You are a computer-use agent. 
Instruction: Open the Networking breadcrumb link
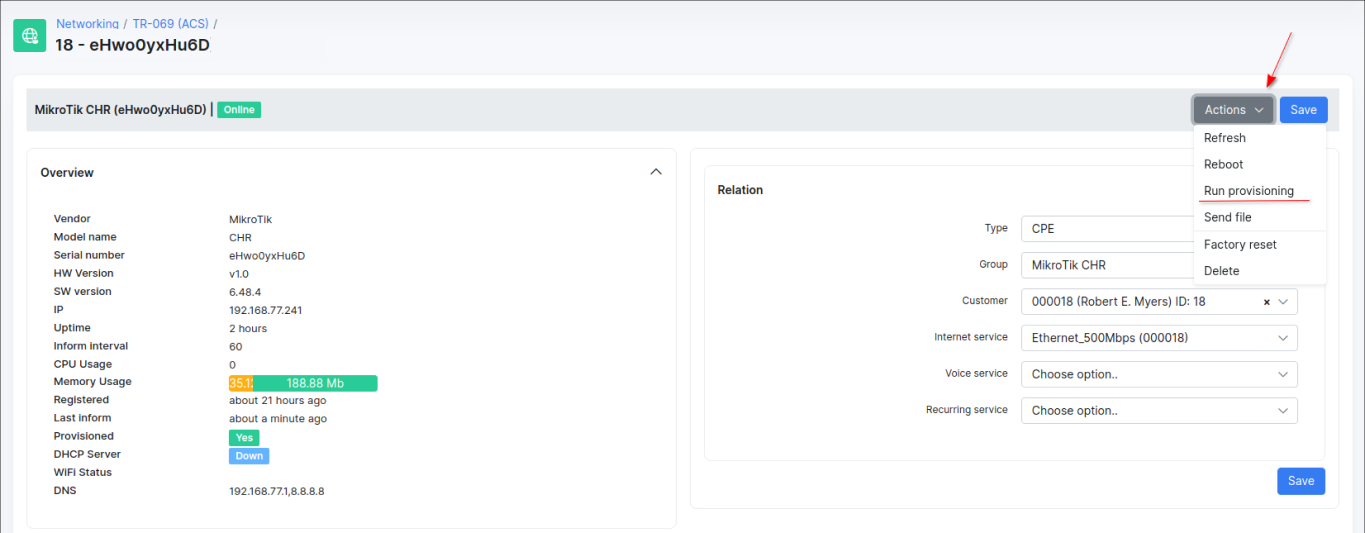[87, 23]
